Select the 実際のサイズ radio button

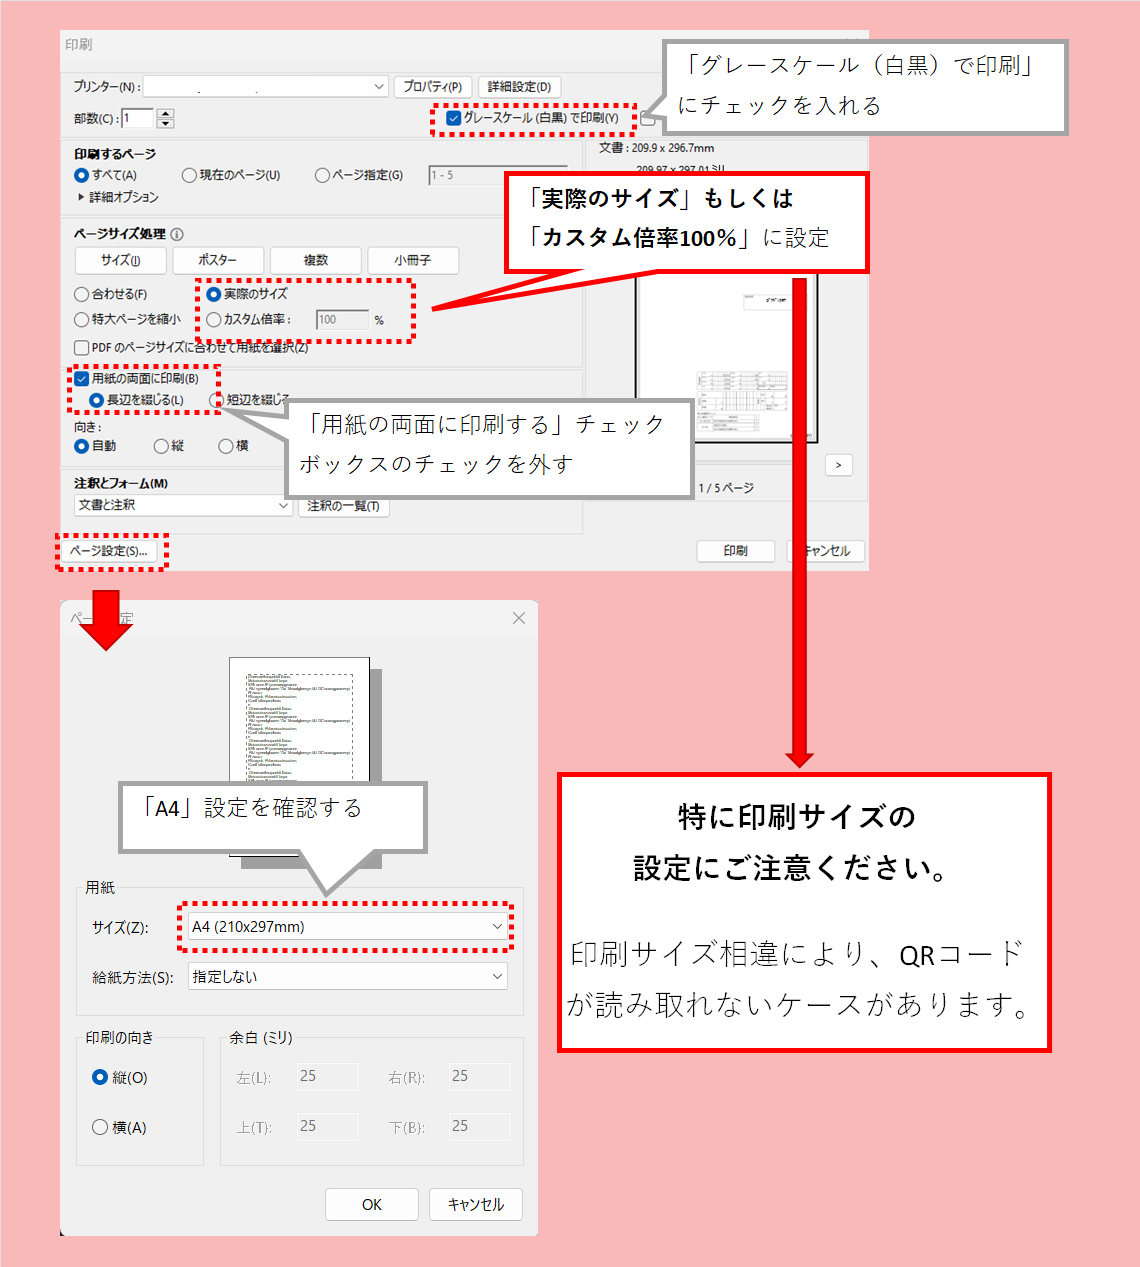tap(213, 294)
